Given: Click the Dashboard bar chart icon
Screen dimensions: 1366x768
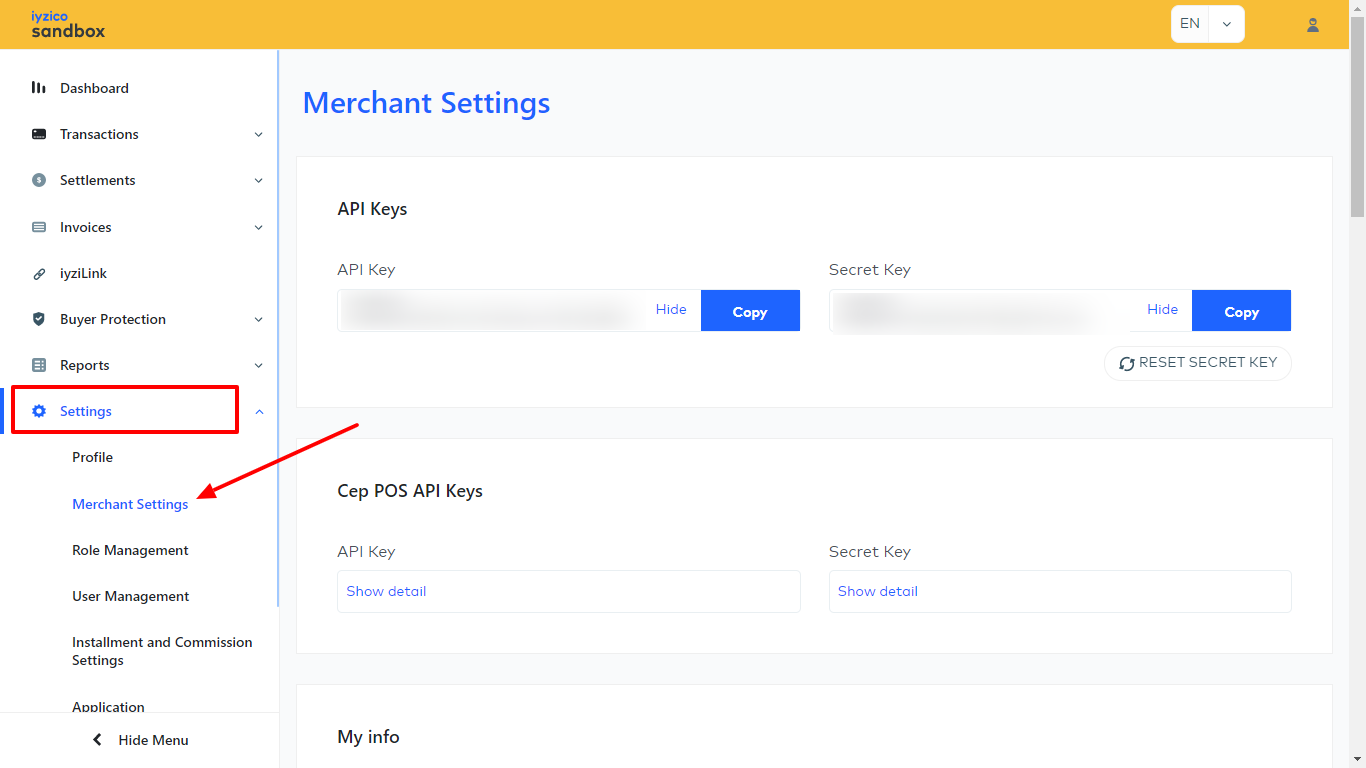Looking at the screenshot, I should tap(39, 88).
